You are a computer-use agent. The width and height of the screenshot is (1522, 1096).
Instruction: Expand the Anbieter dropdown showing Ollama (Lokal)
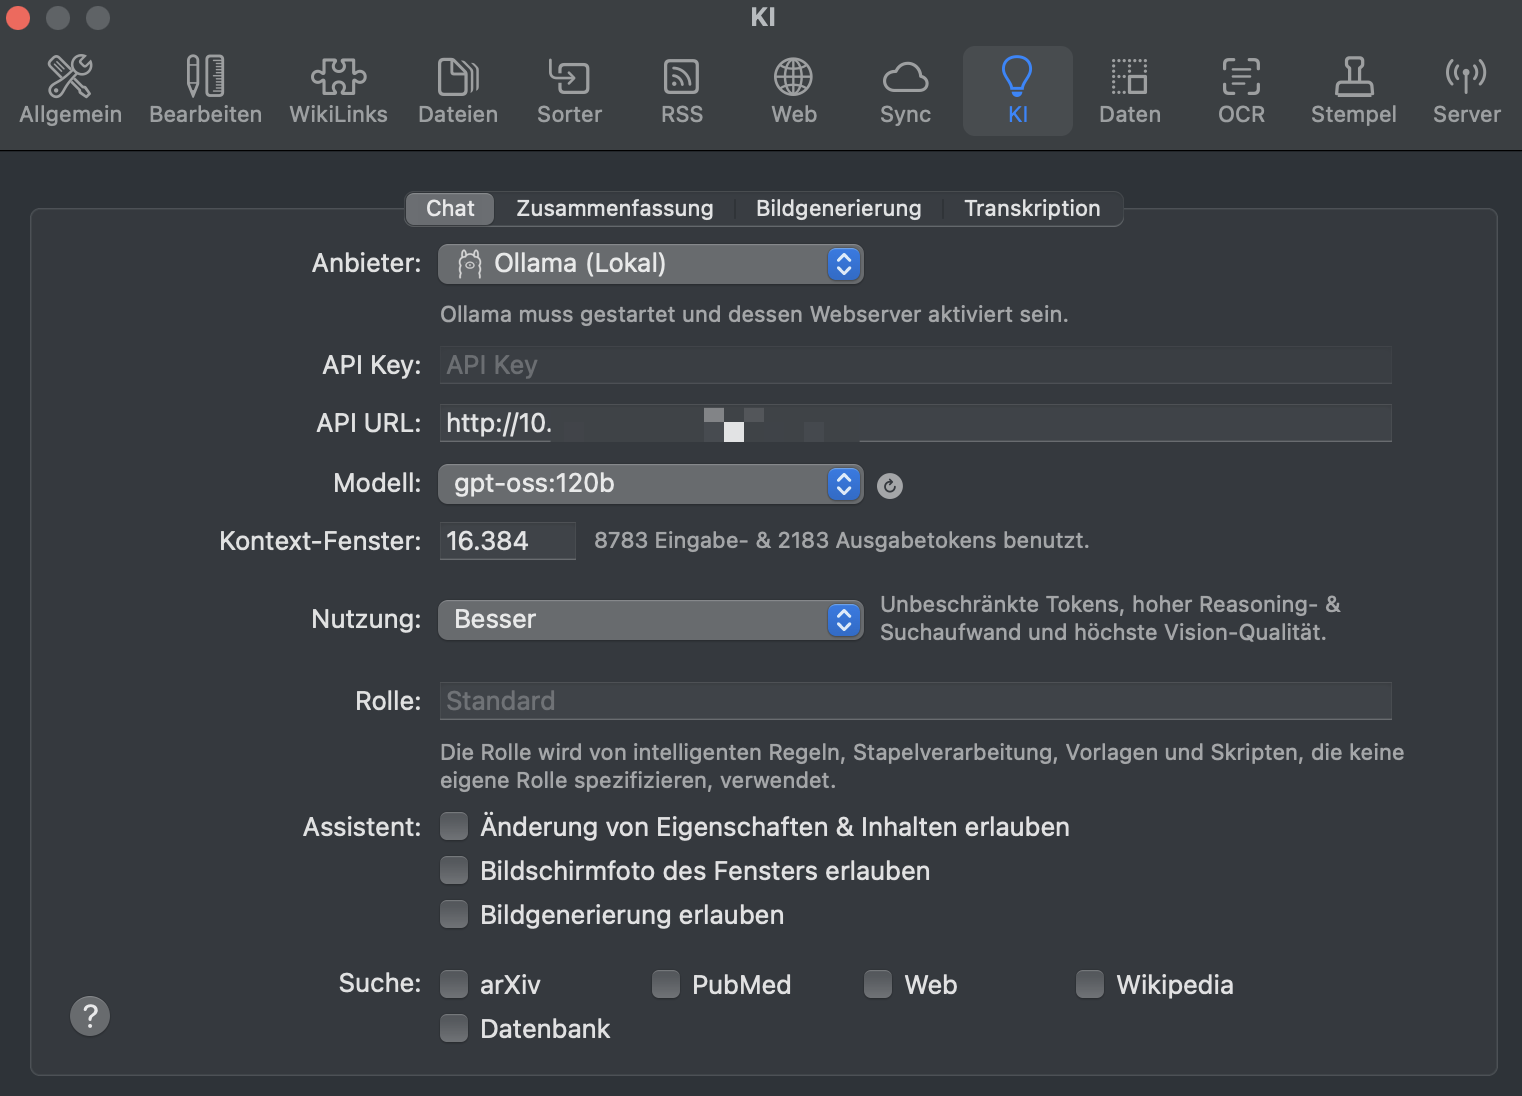[x=651, y=264]
